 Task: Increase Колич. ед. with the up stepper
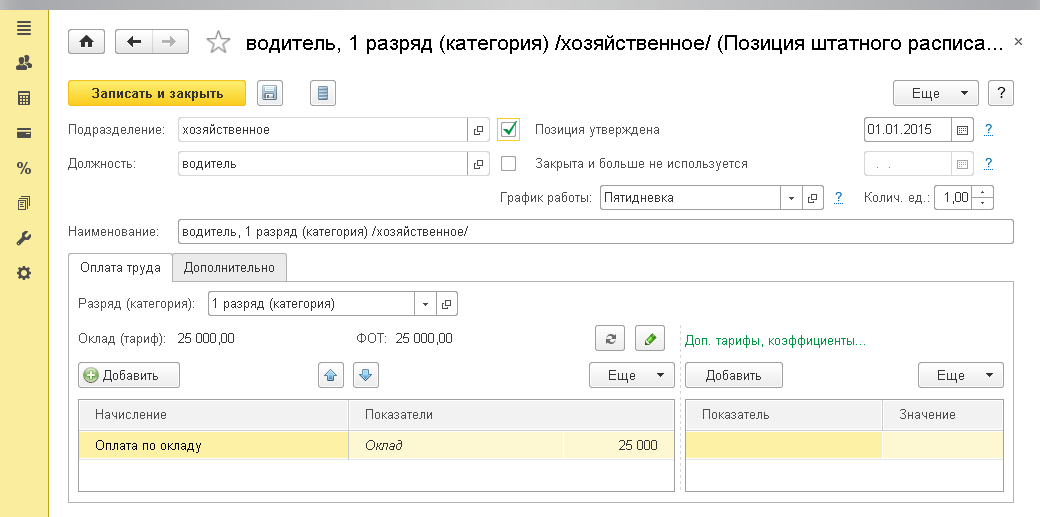(983, 192)
